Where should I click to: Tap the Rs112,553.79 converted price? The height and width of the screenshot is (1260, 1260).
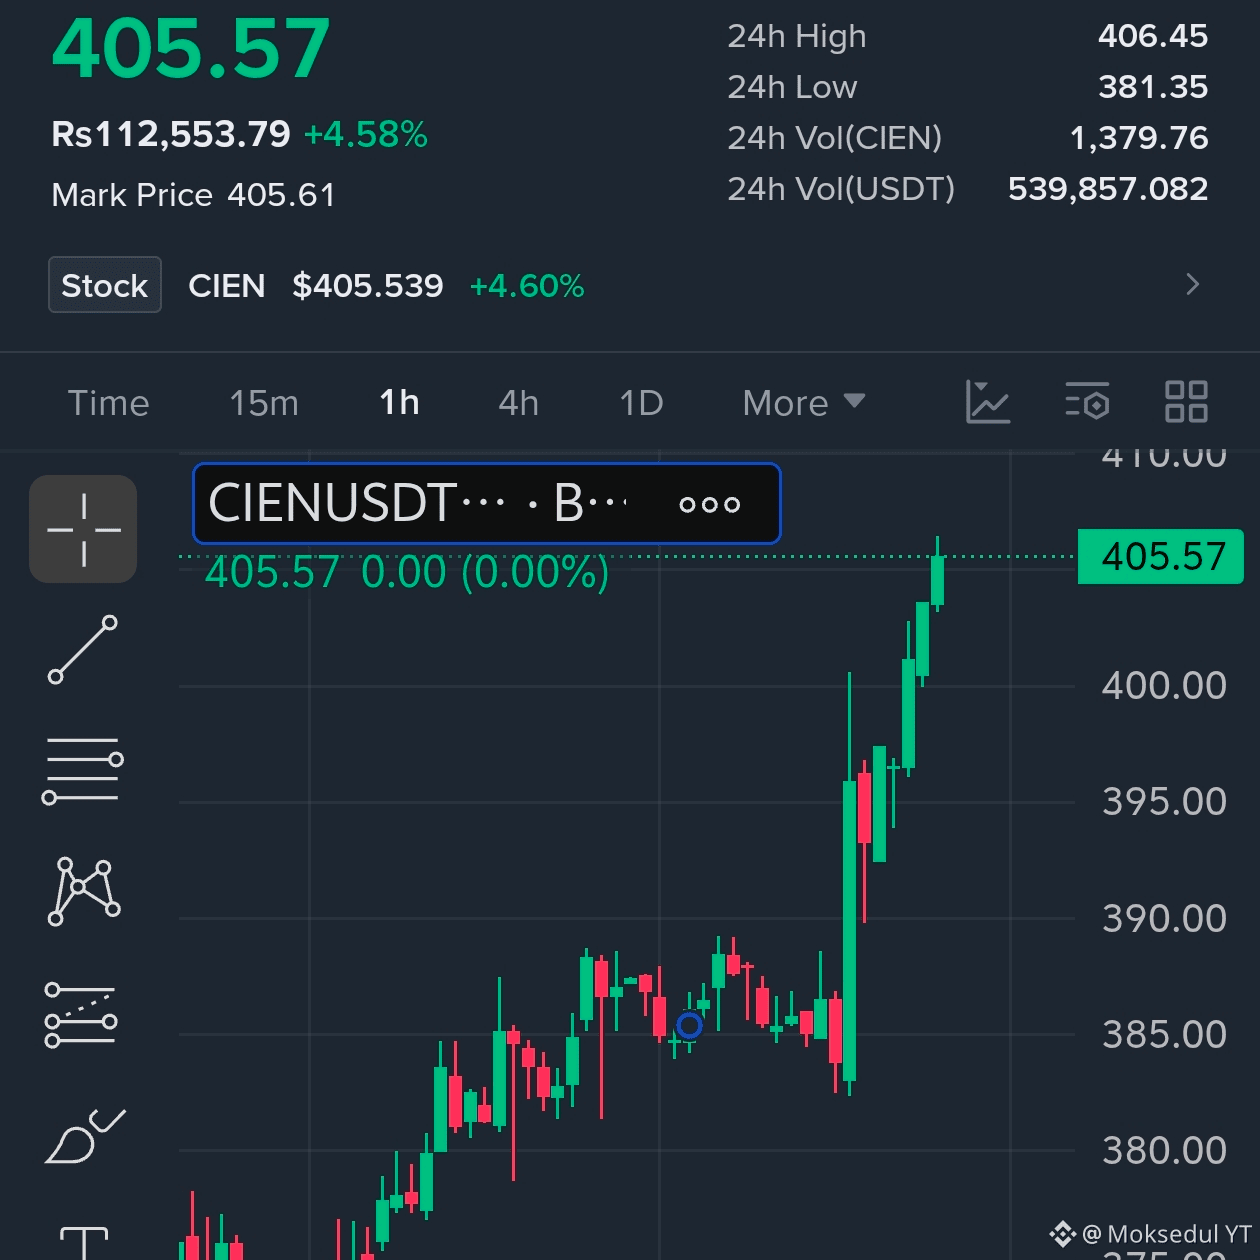point(171,134)
